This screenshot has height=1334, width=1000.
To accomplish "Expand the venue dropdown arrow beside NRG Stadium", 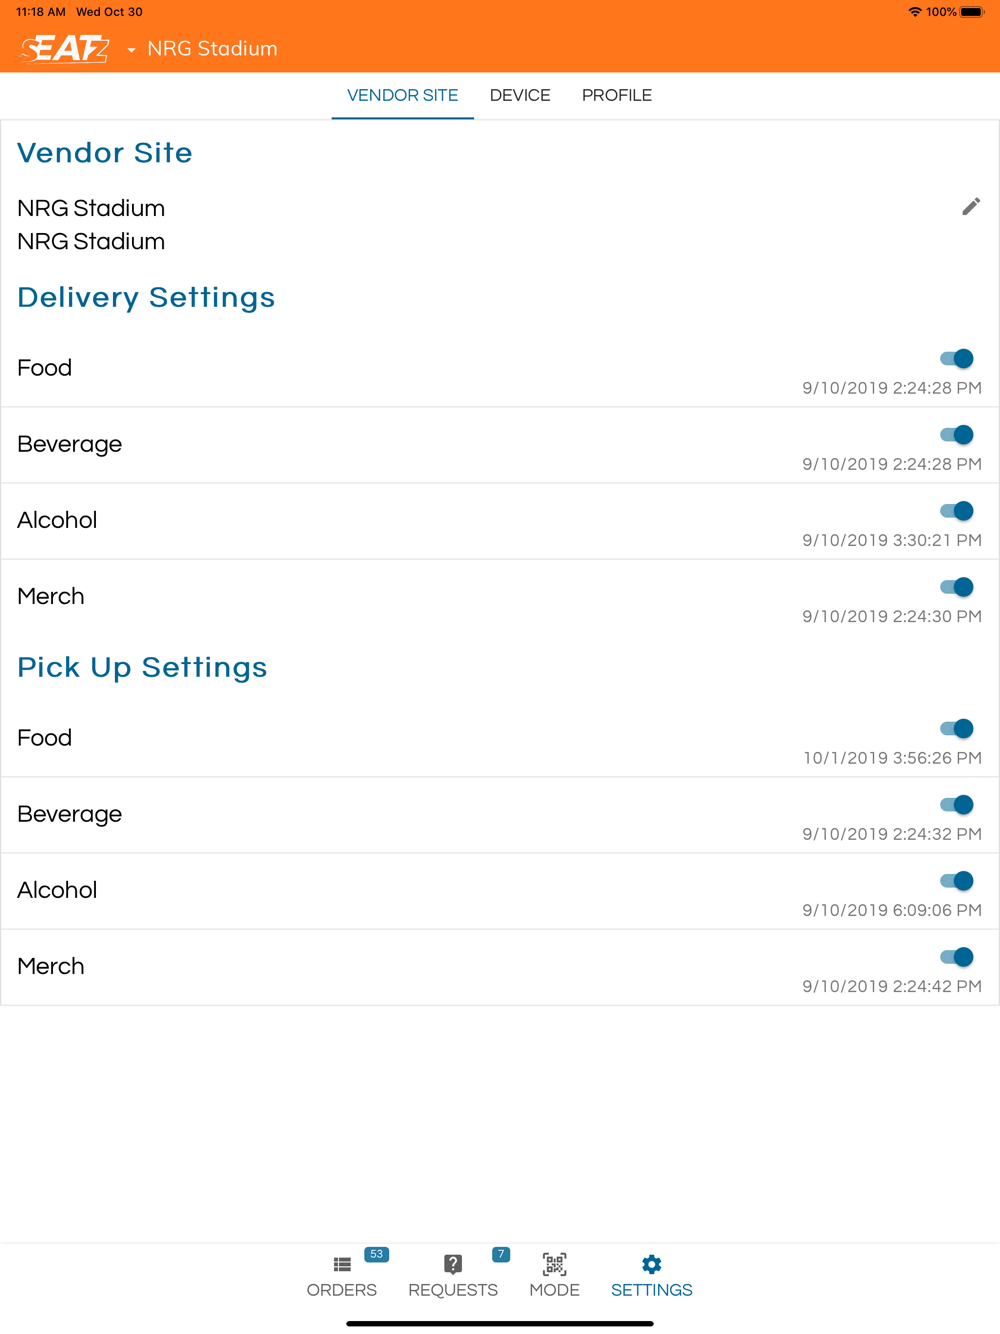I will 131,49.
